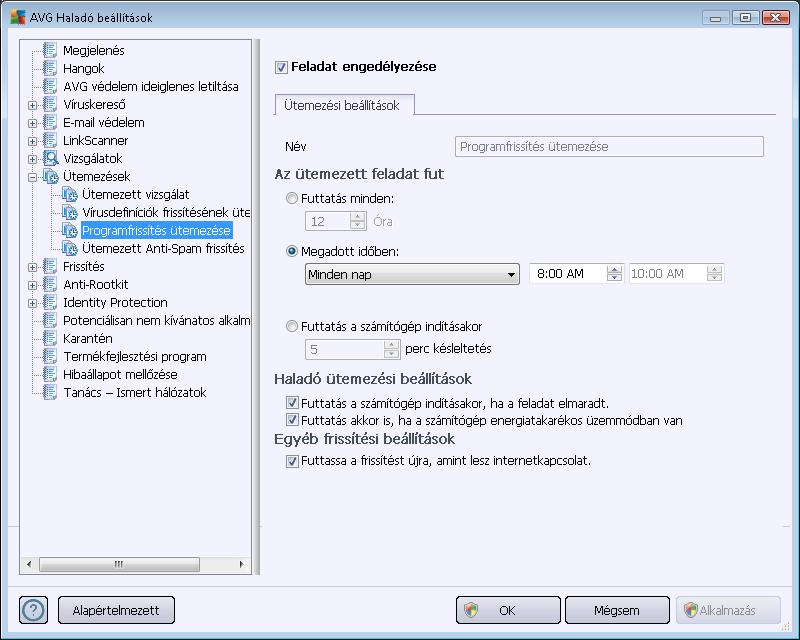This screenshot has height=640, width=800.
Task: Click the Identity Protection document icon
Action: 50,302
